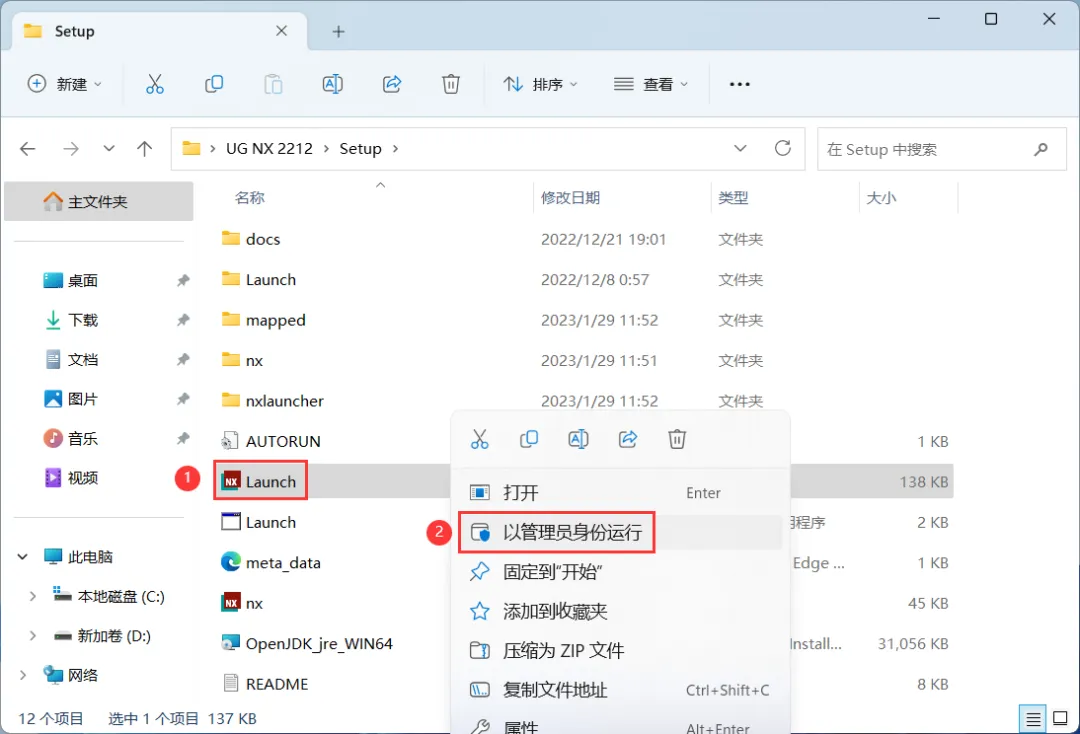Open the 新建 dropdown
The image size is (1080, 734).
[65, 84]
